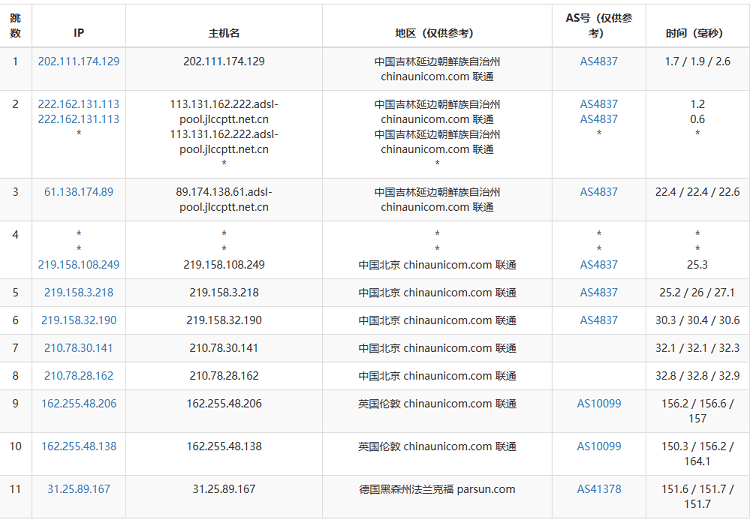This screenshot has width=750, height=520.
Task: Click the blue IP link 210.78.30.141
Action: [x=78, y=348]
